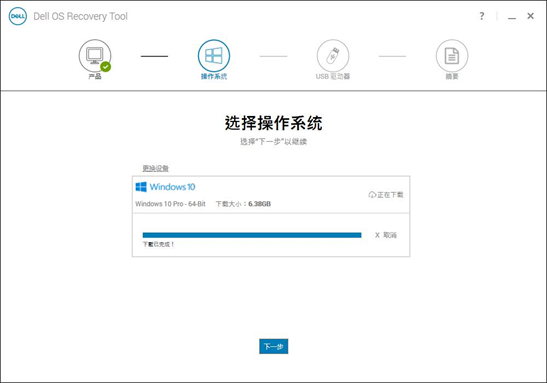Viewport: 547px width, 383px height.
Task: Click the blue 下一步 button
Action: tap(274, 346)
